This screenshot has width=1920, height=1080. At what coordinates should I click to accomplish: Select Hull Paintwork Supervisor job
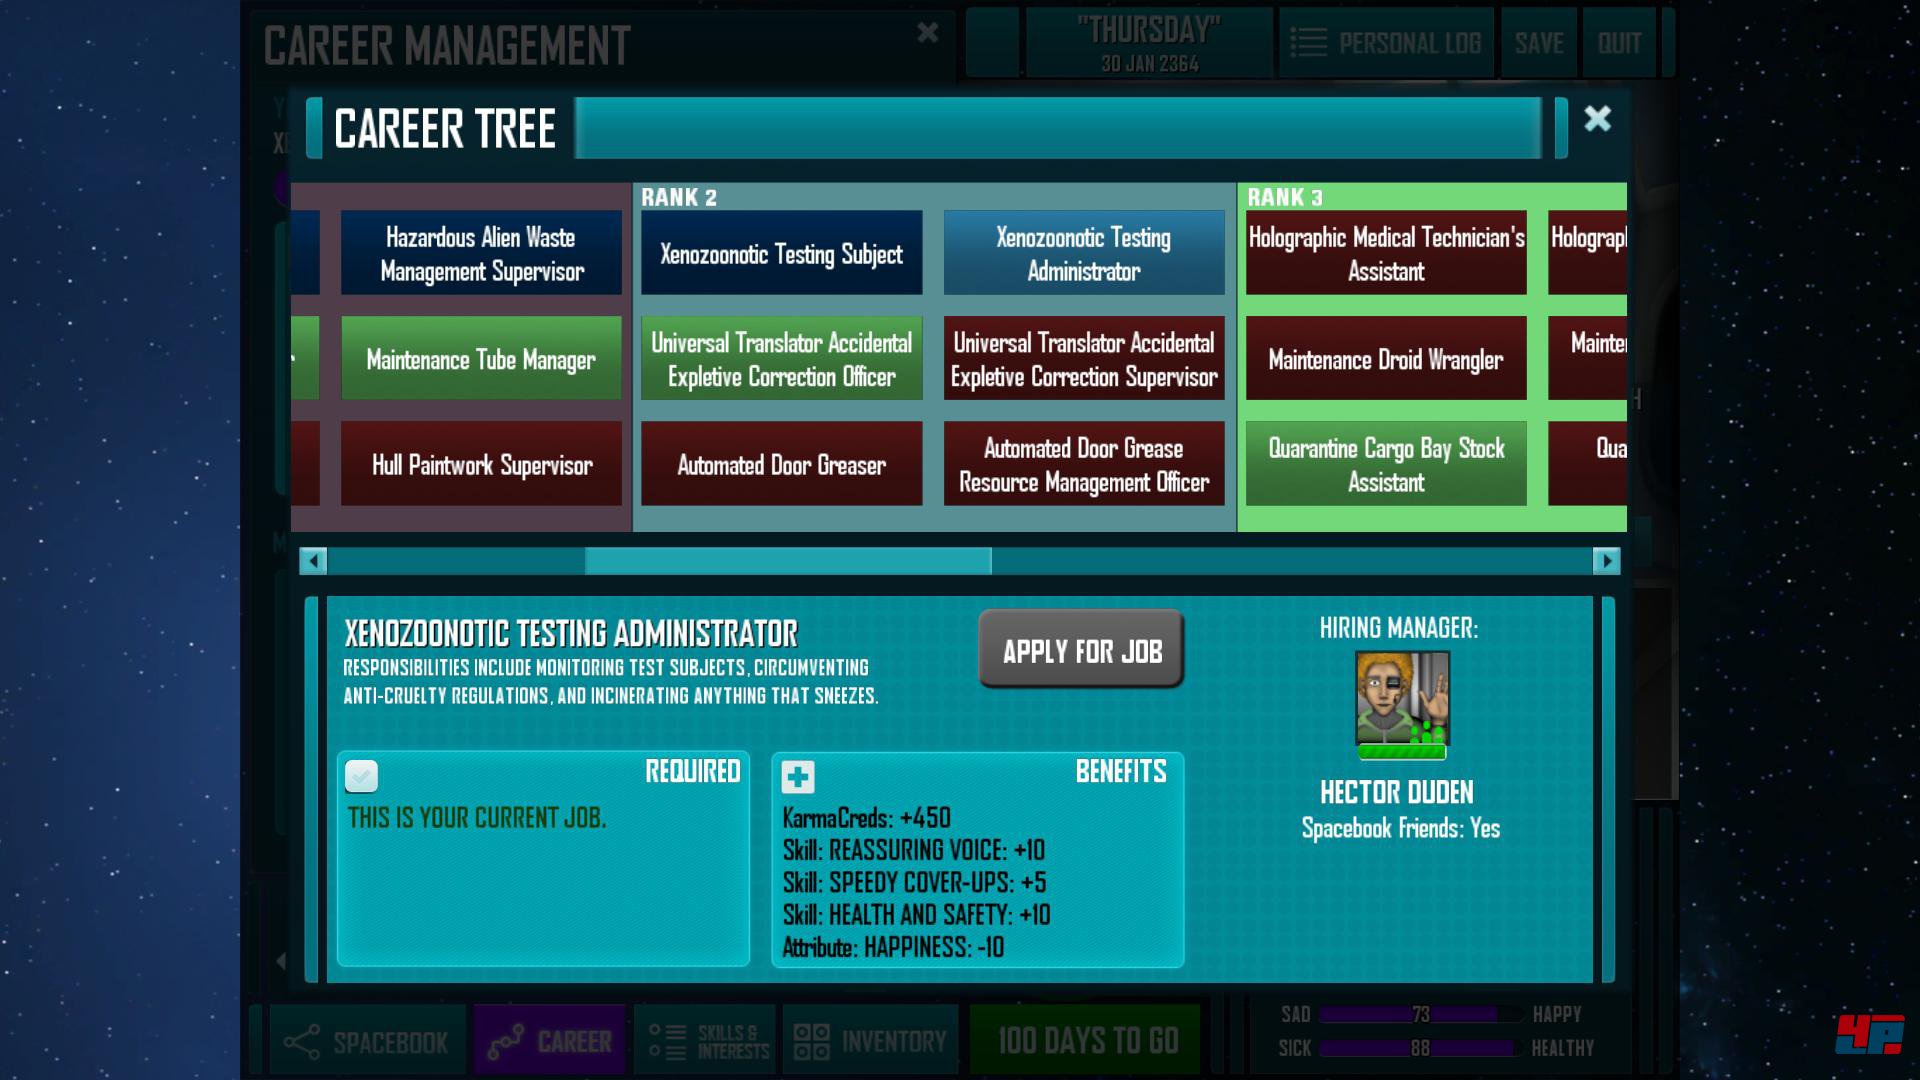coord(479,465)
